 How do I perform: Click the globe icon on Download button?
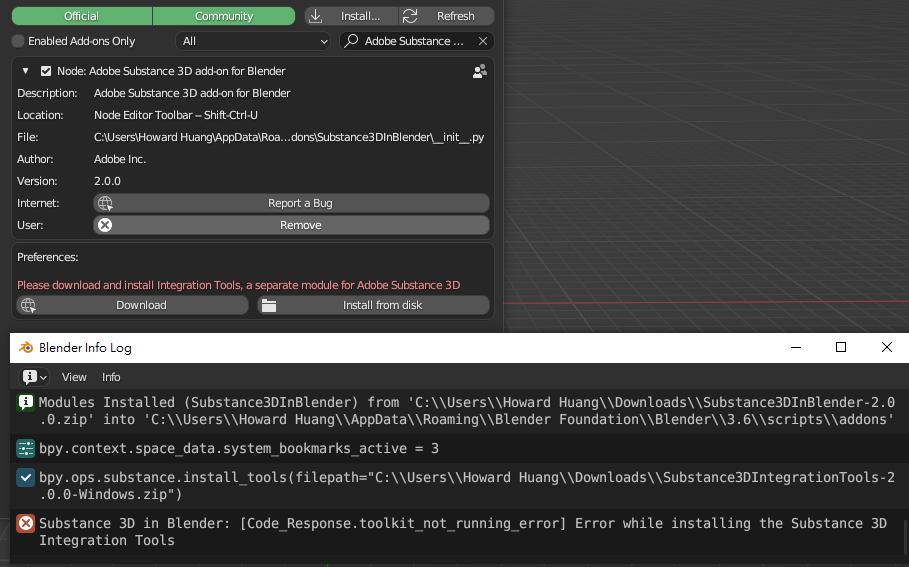click(x=28, y=305)
